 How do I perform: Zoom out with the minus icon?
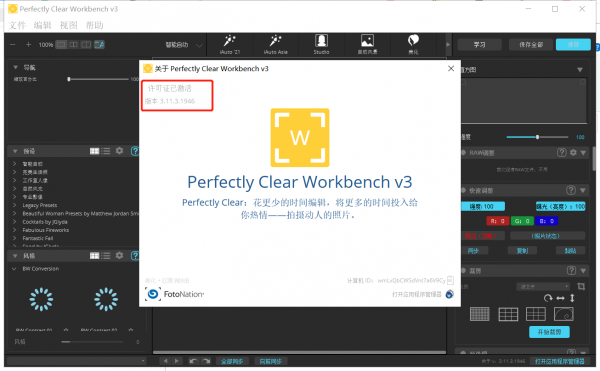point(13,45)
